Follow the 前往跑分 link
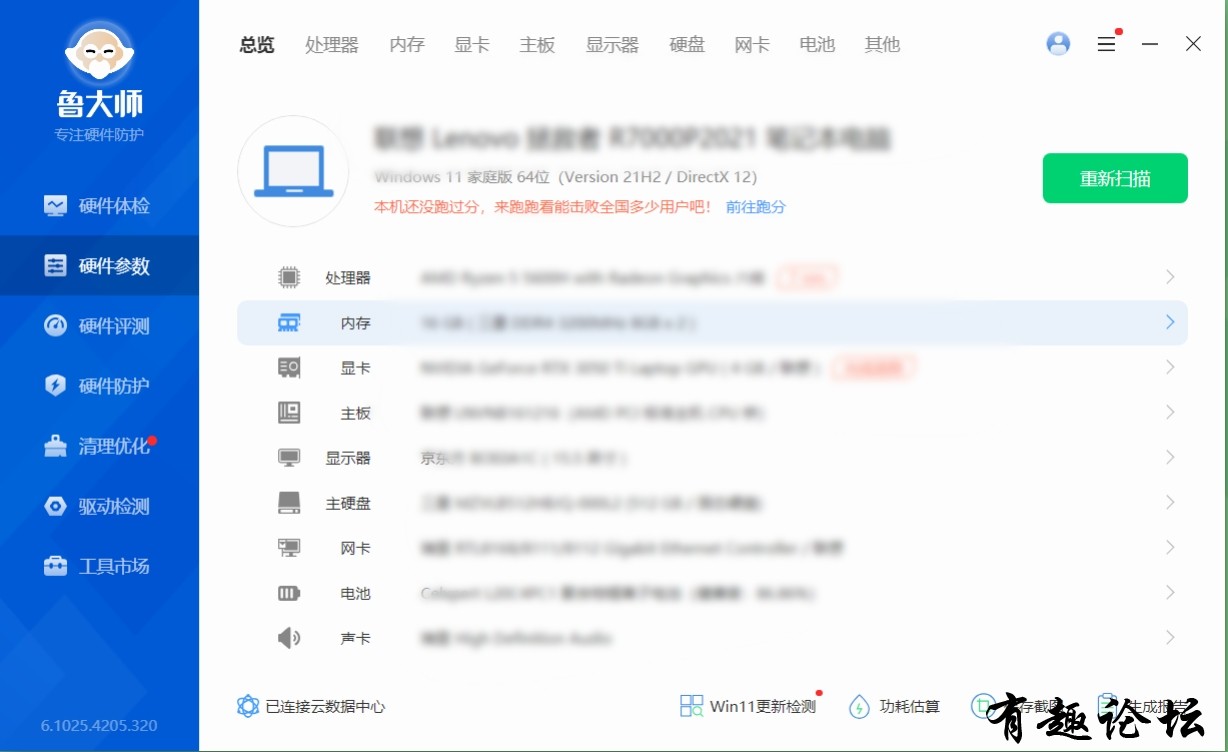The image size is (1228, 752). pyautogui.click(x=756, y=207)
